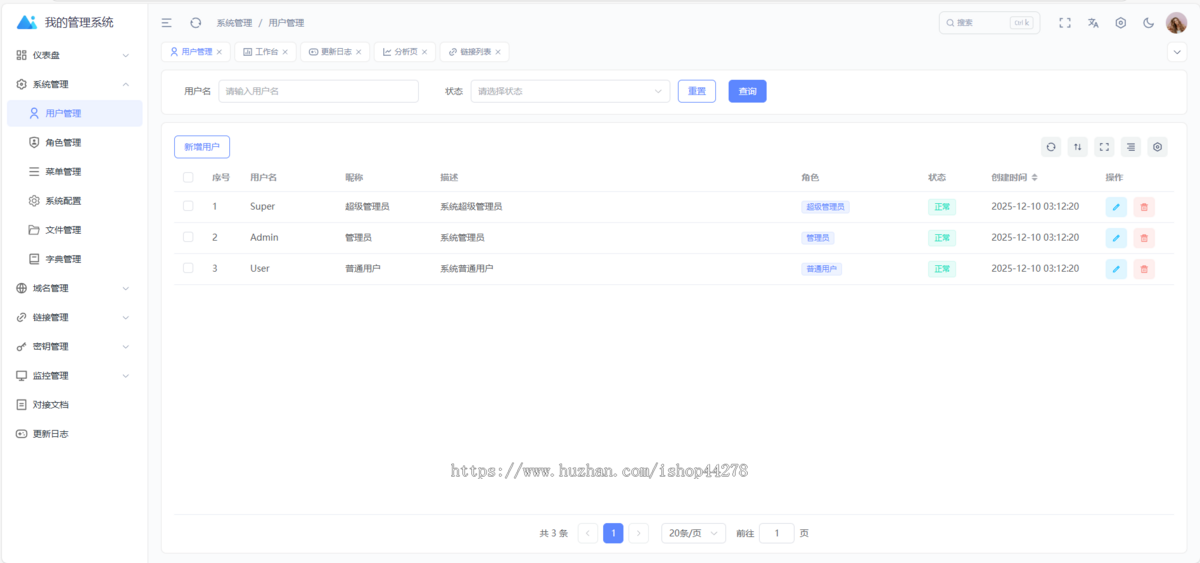
Task: Expand the 密钥管理 sidebar menu
Action: (74, 346)
